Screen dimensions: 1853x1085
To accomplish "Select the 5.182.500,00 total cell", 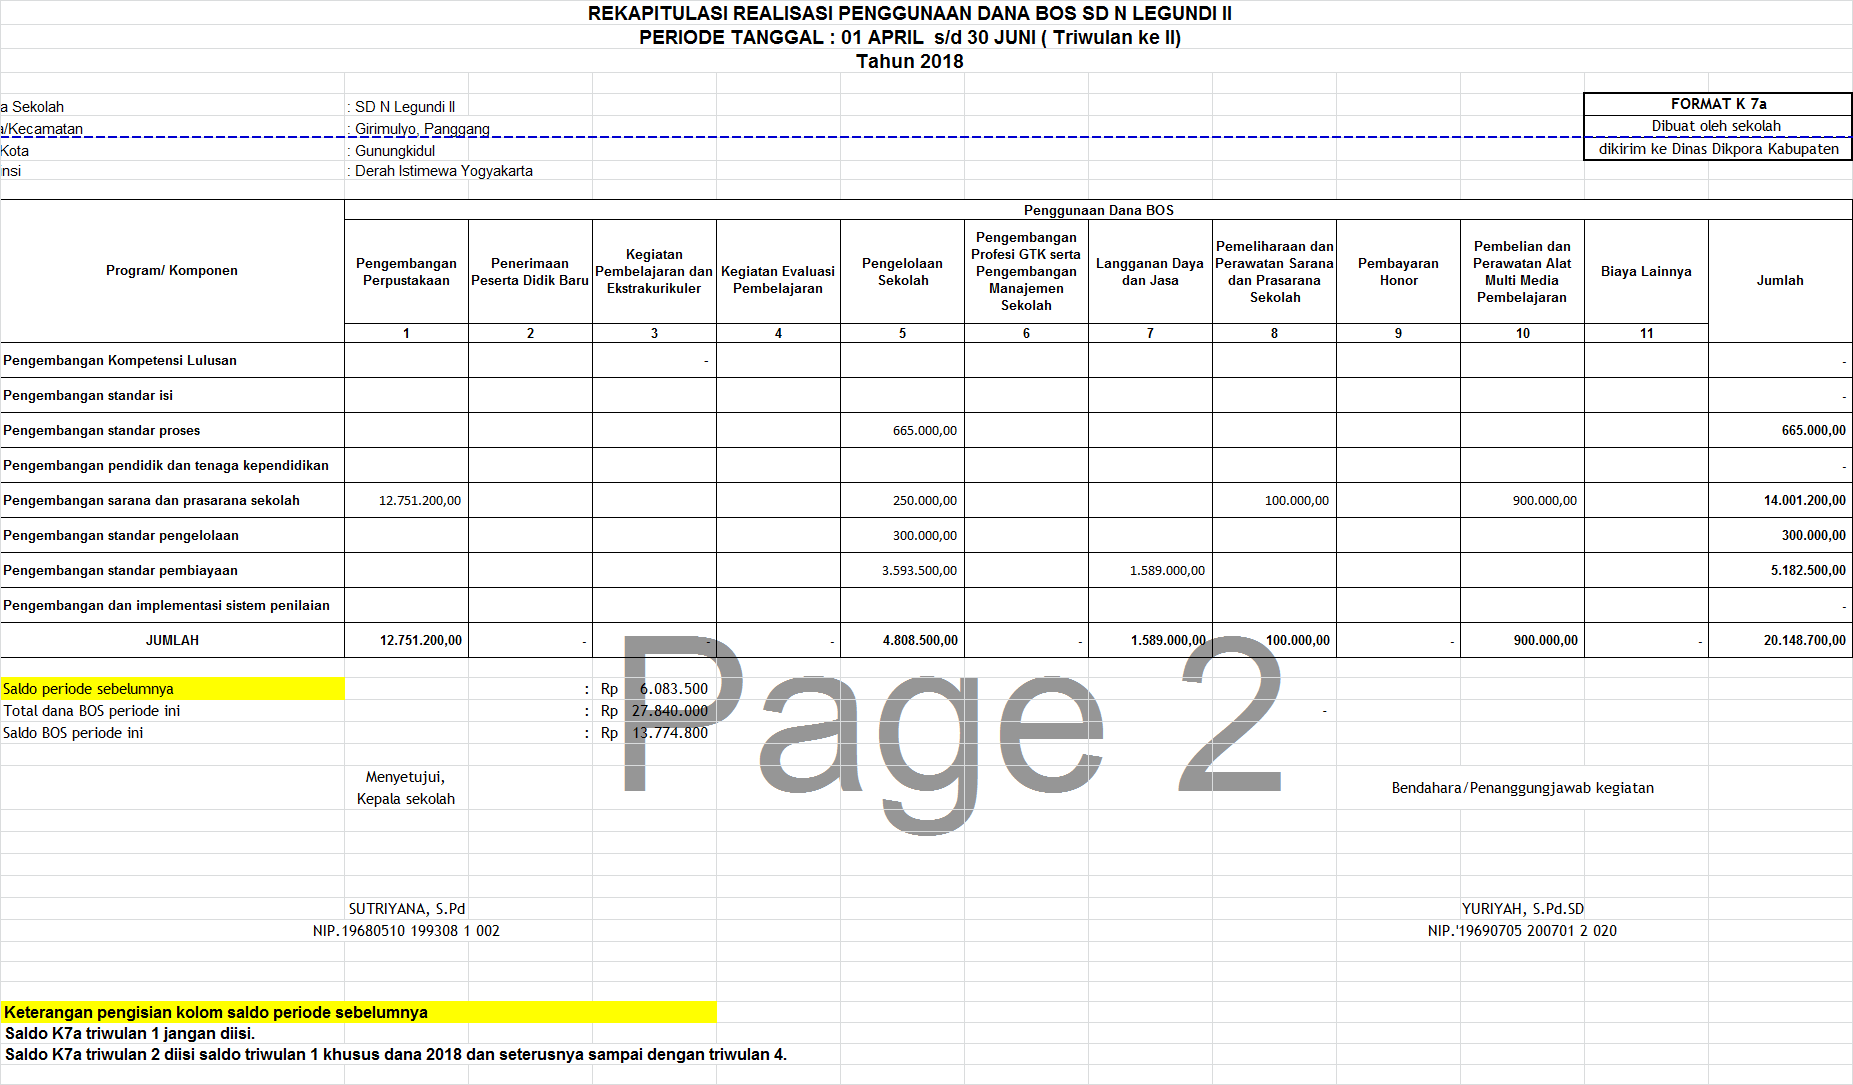I will [1780, 570].
